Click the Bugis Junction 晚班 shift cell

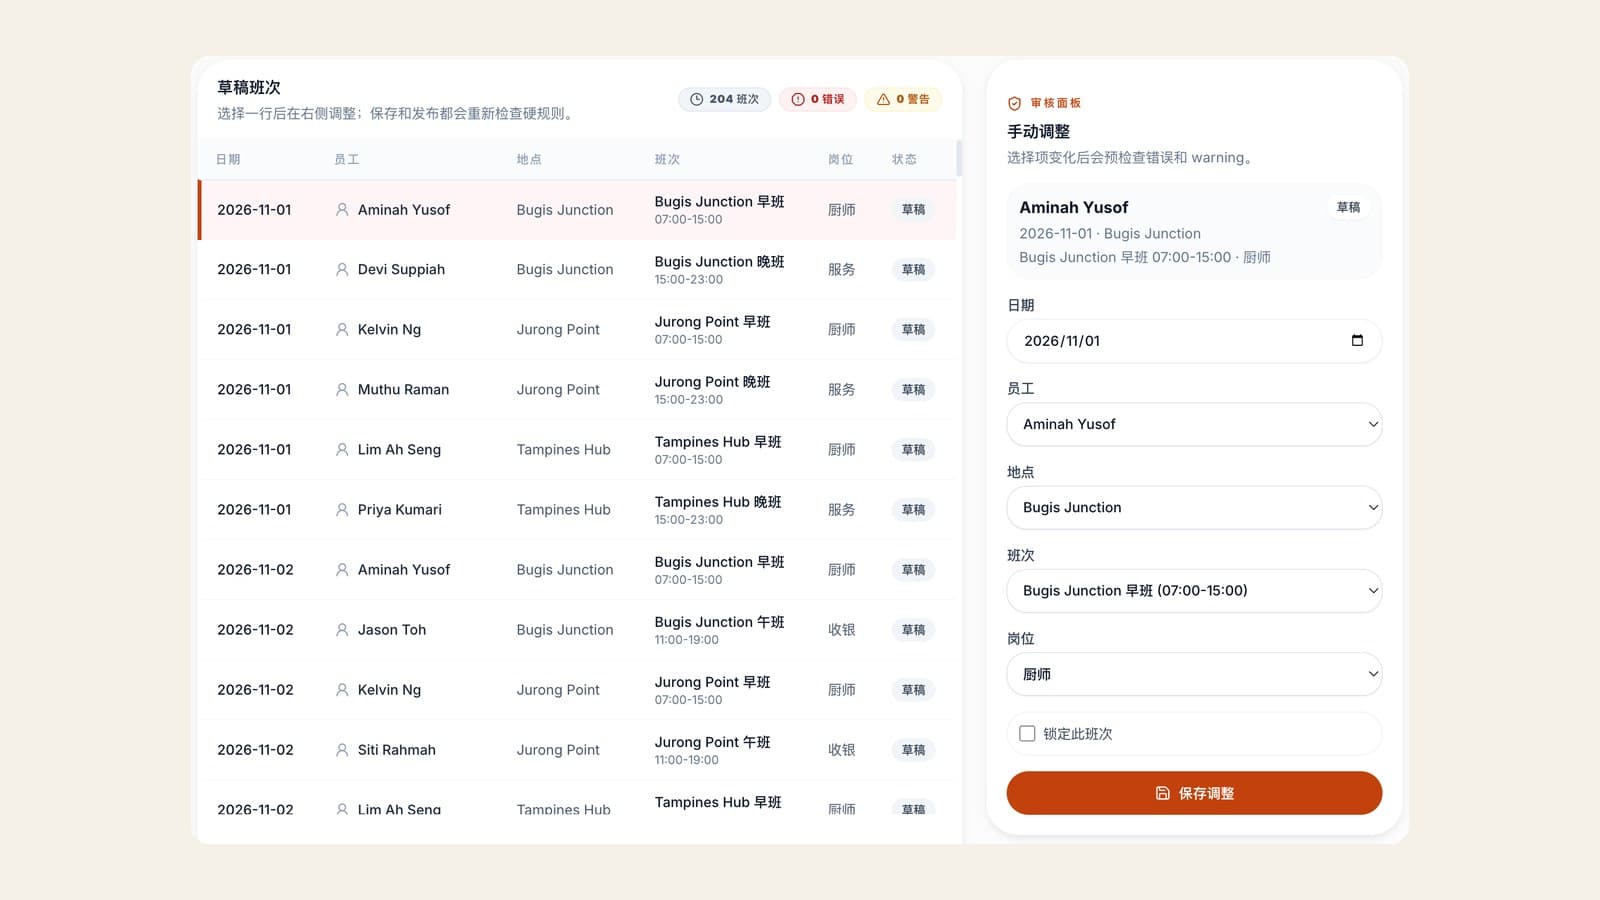(719, 270)
